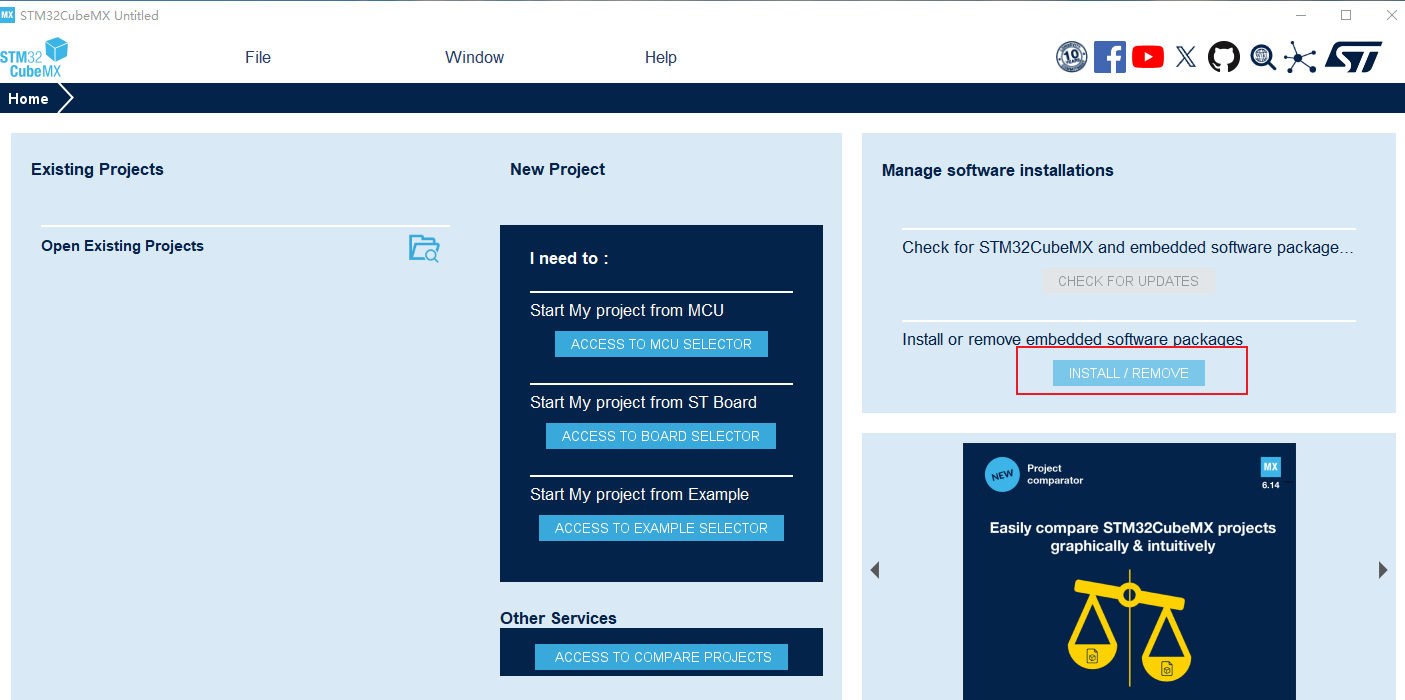This screenshot has height=700, width=1405.
Task: Click 'Start My project from Example' text
Action: point(639,494)
